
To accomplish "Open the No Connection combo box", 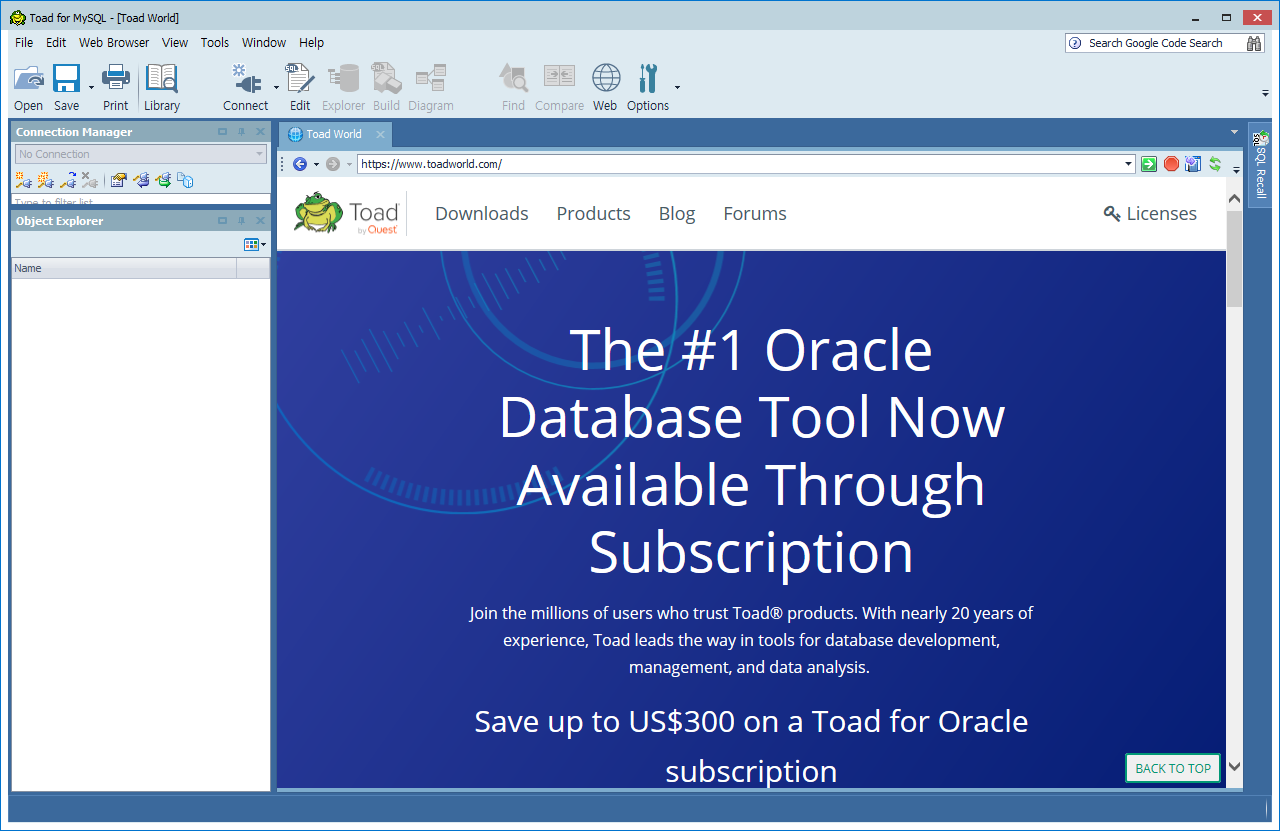I will (141, 154).
